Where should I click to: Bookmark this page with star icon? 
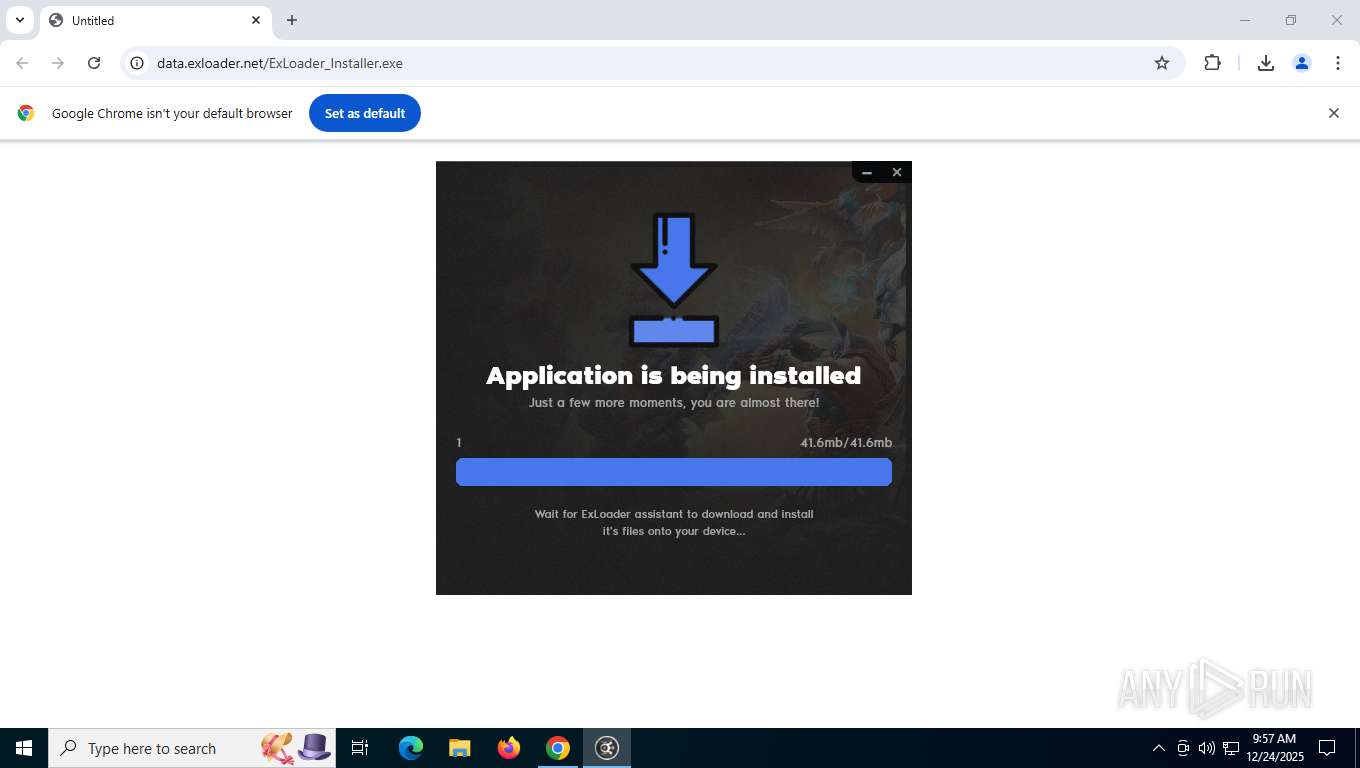point(1162,63)
